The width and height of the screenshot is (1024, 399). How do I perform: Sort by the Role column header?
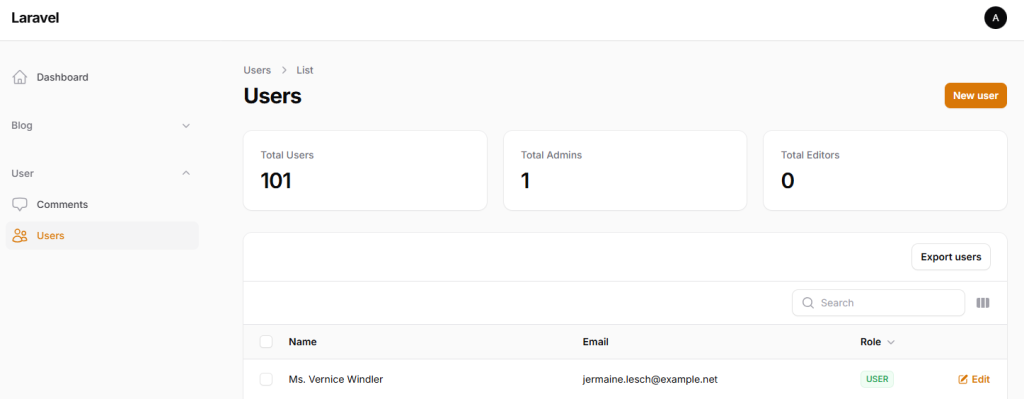coord(877,342)
